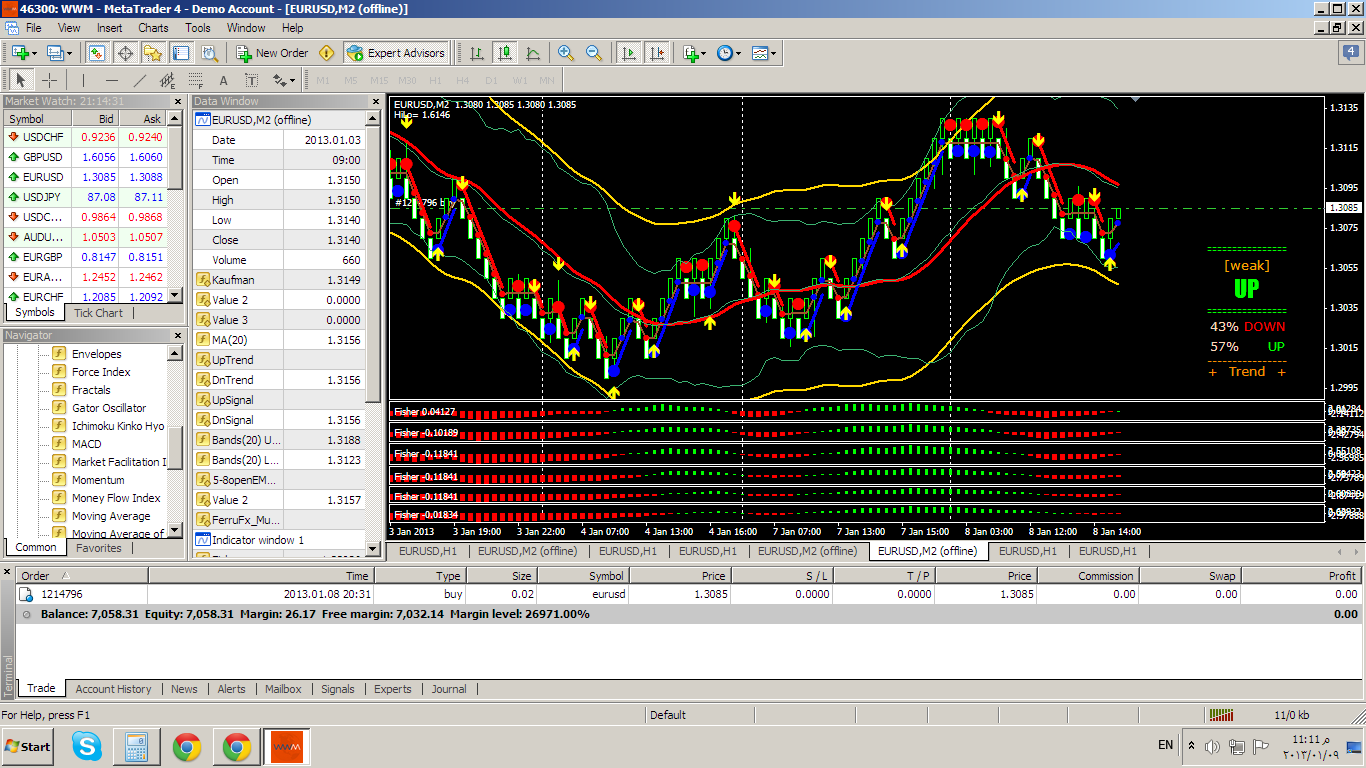Click the Profit column header
Screen dimensions: 1366x768
pos(1301,575)
